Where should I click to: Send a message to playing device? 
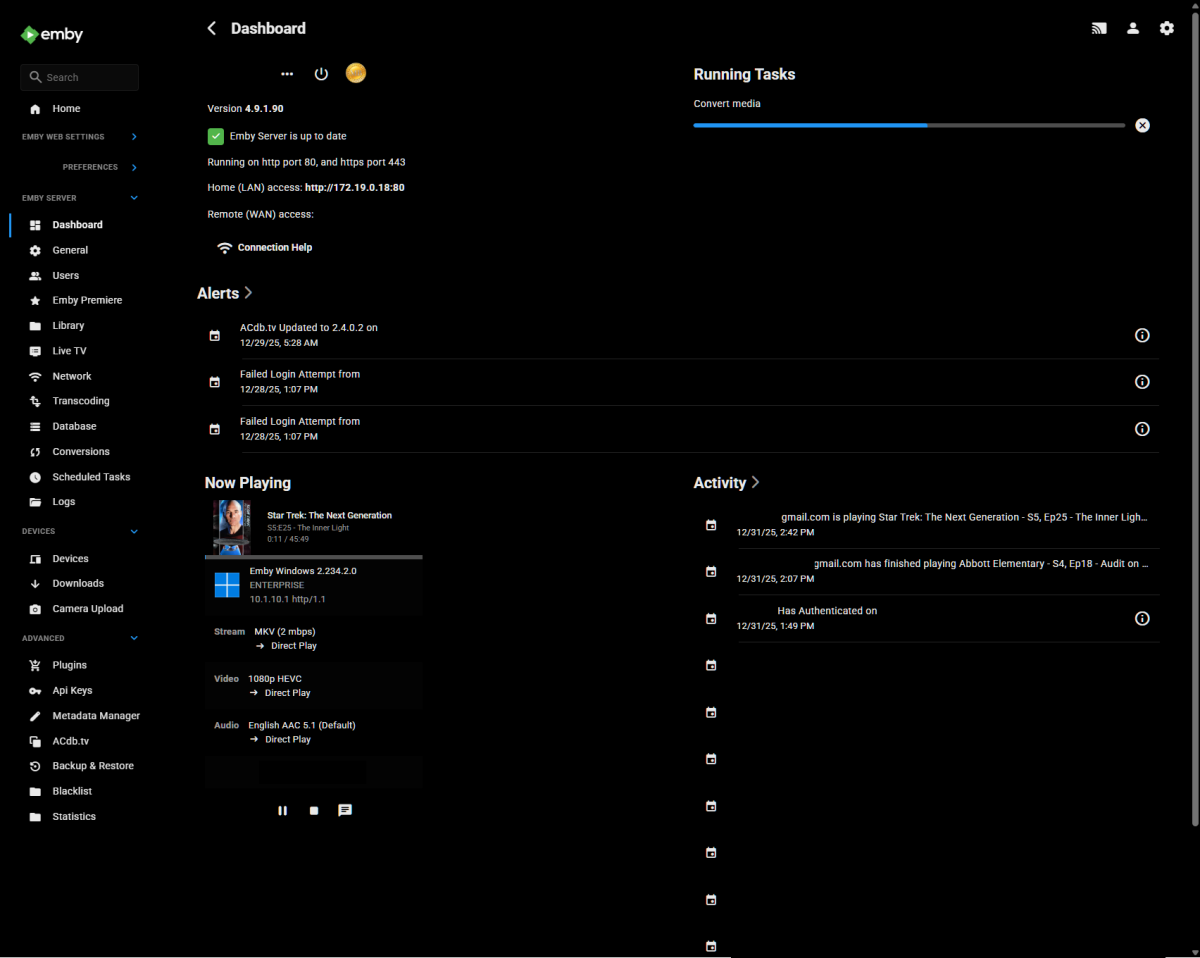click(345, 810)
